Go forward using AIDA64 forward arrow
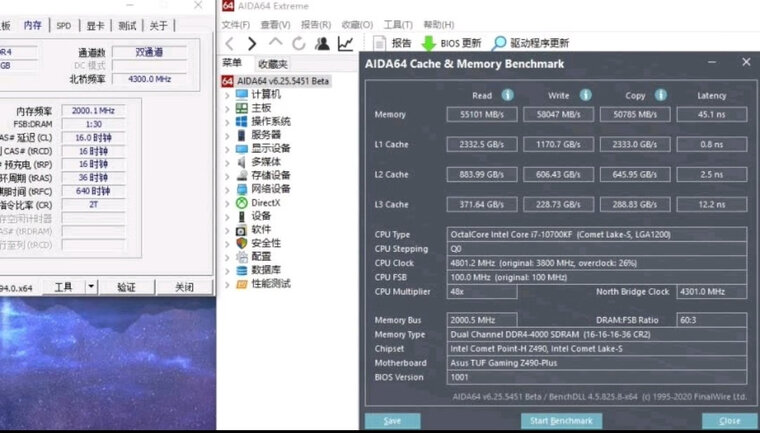760x433 pixels. pyautogui.click(x=252, y=44)
